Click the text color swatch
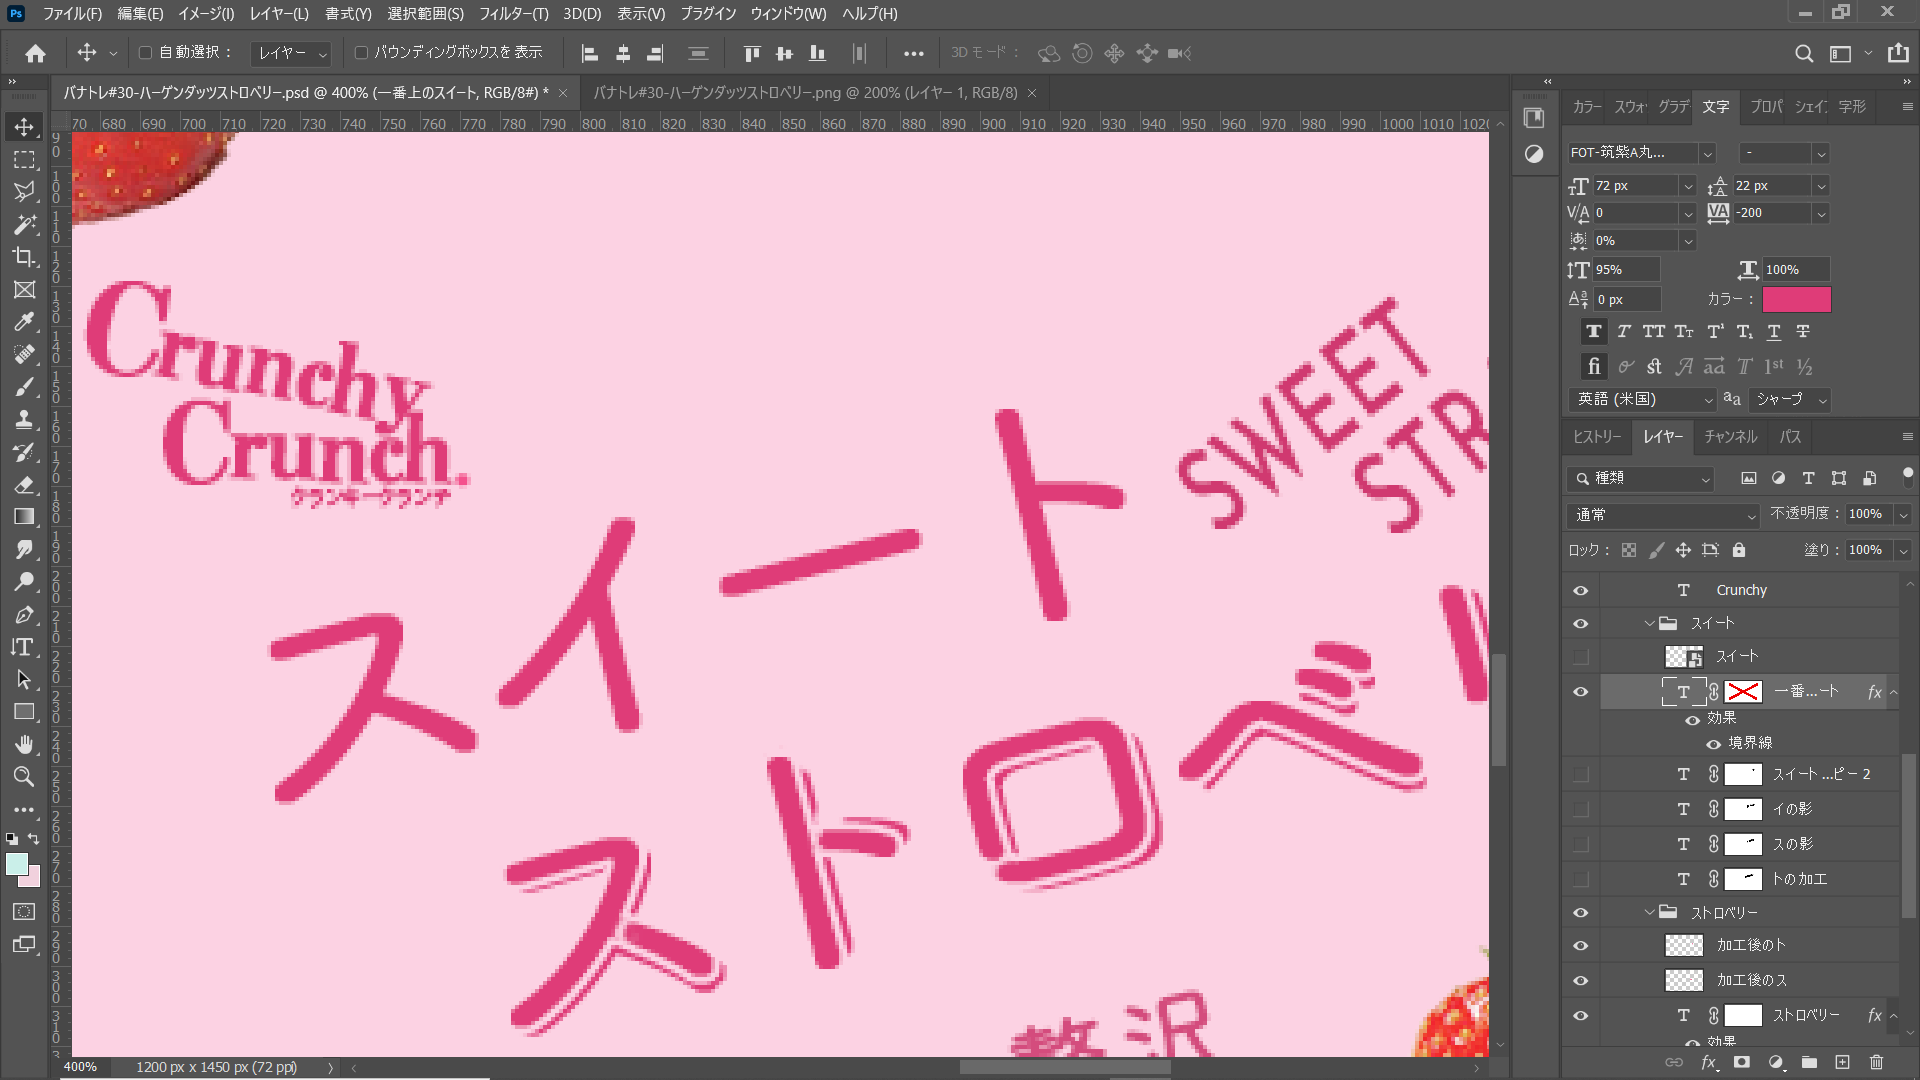1920x1080 pixels. 1797,300
